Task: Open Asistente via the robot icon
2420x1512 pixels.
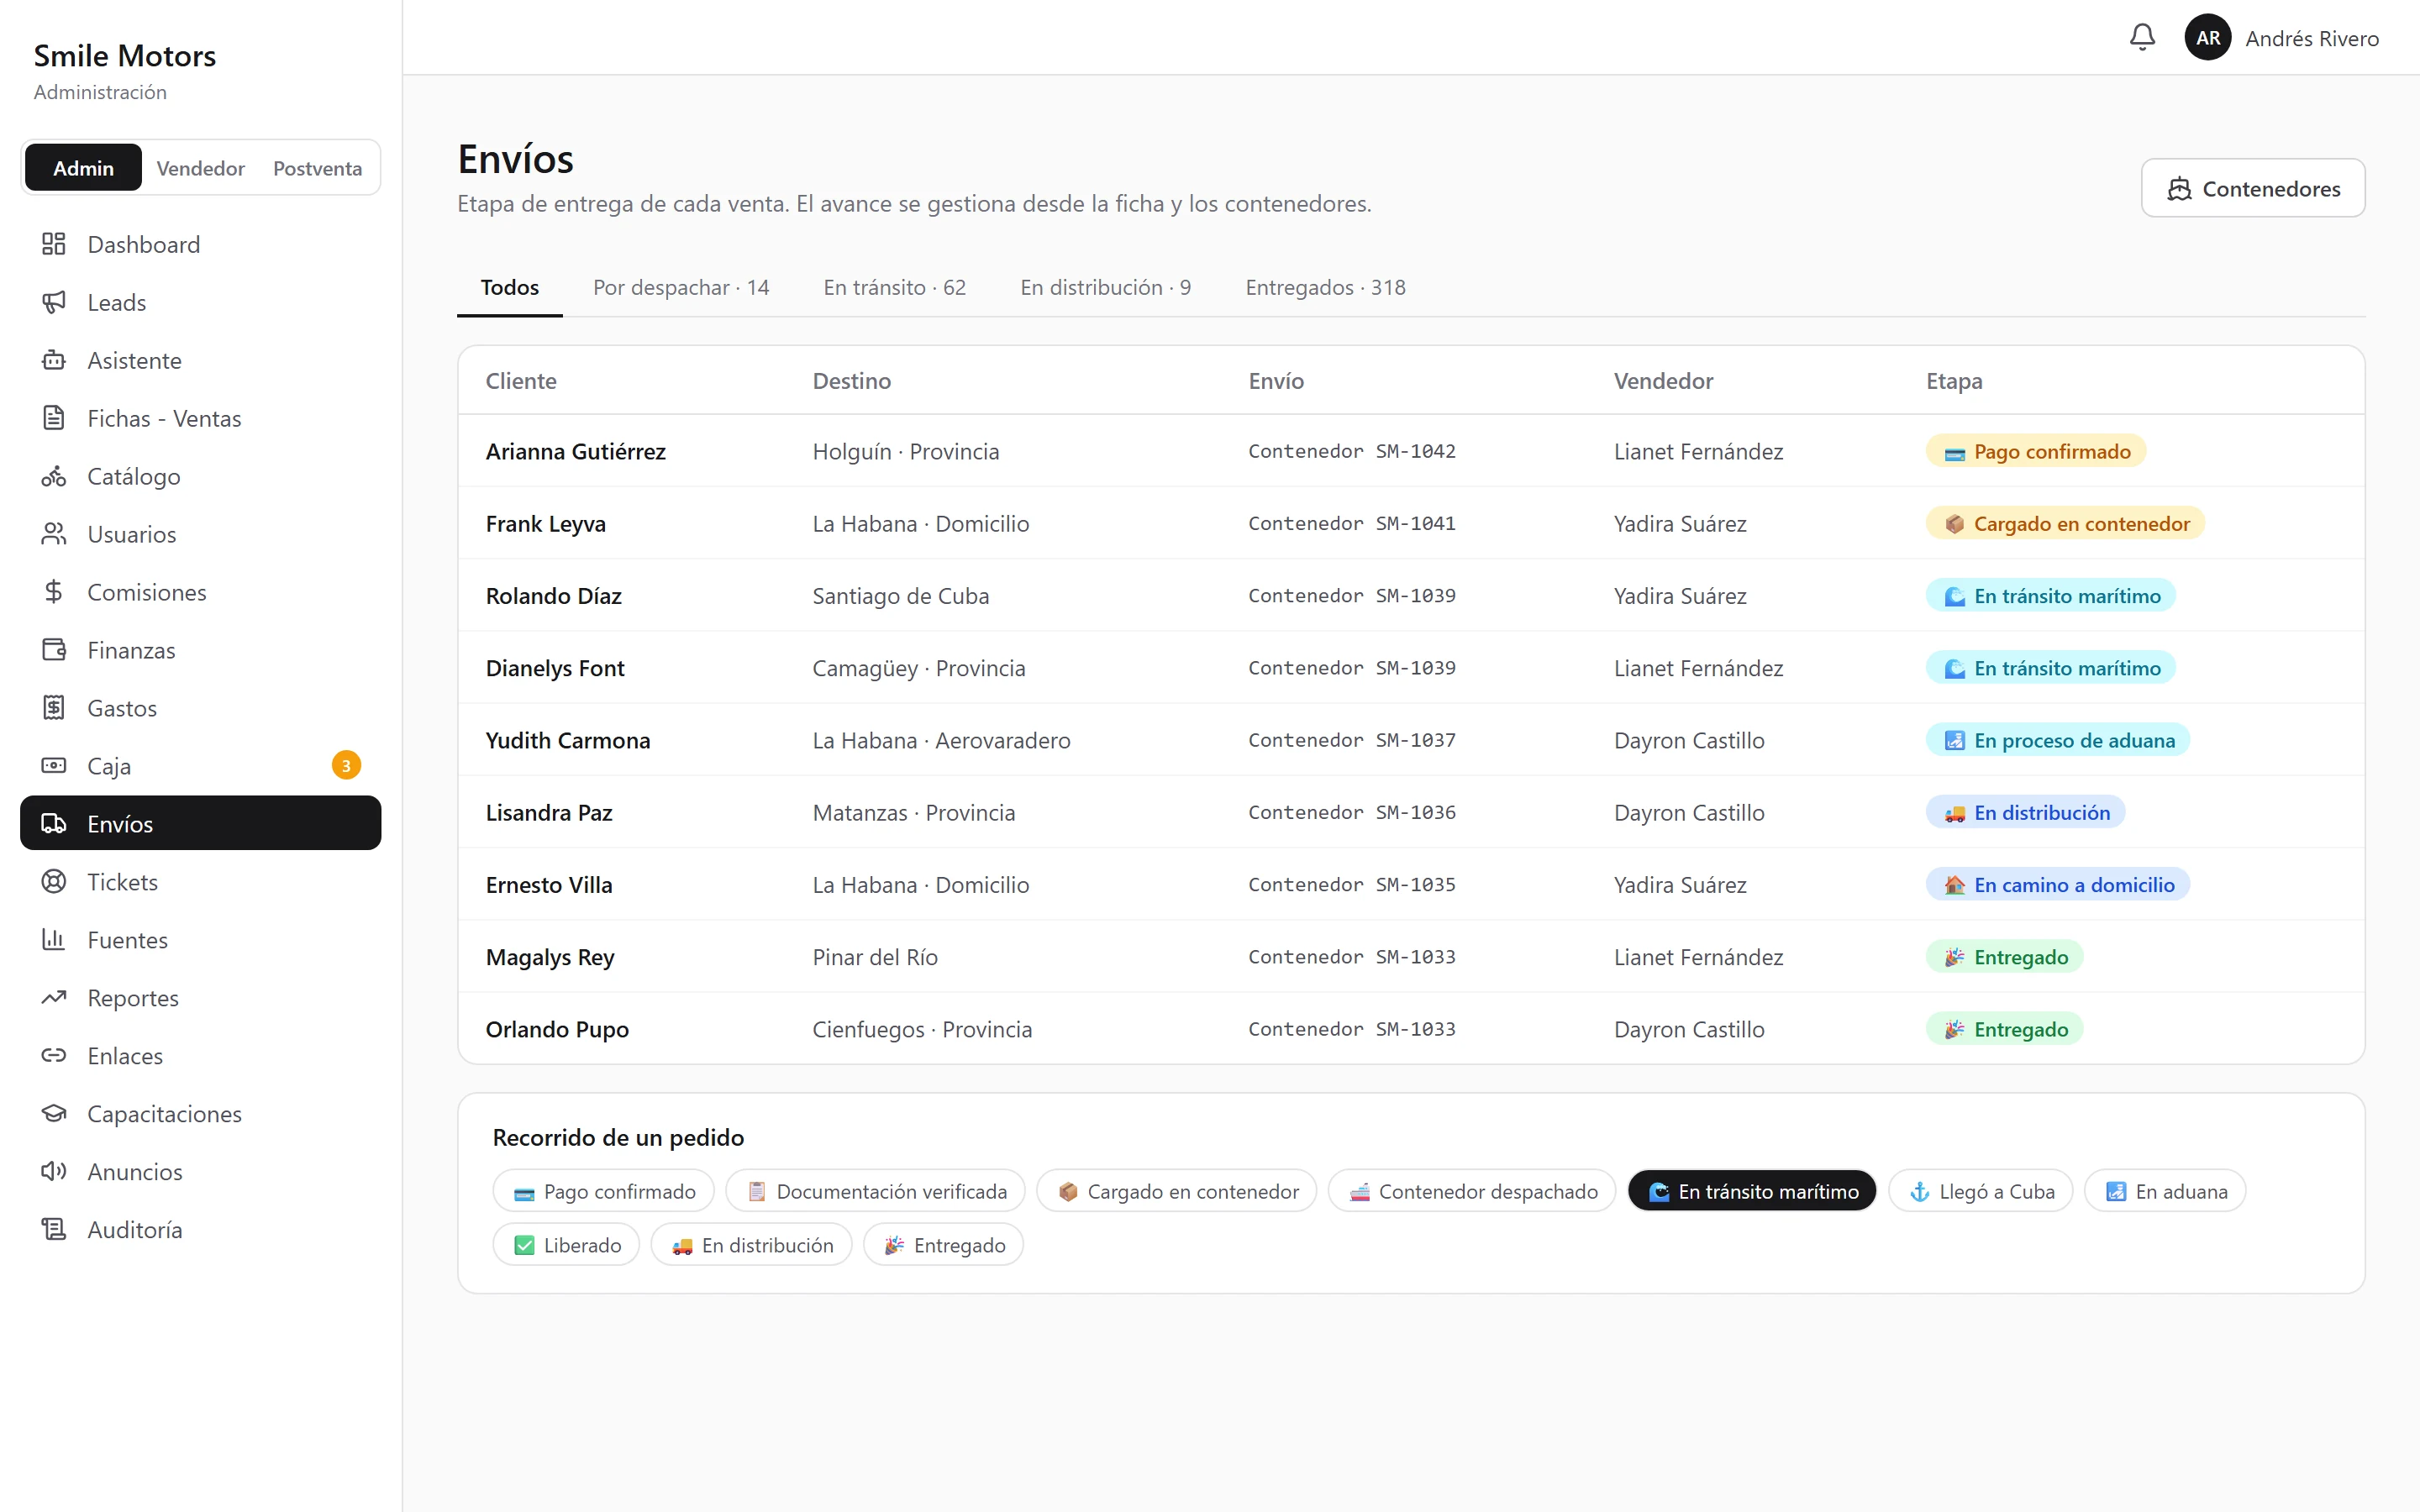Action: click(54, 360)
